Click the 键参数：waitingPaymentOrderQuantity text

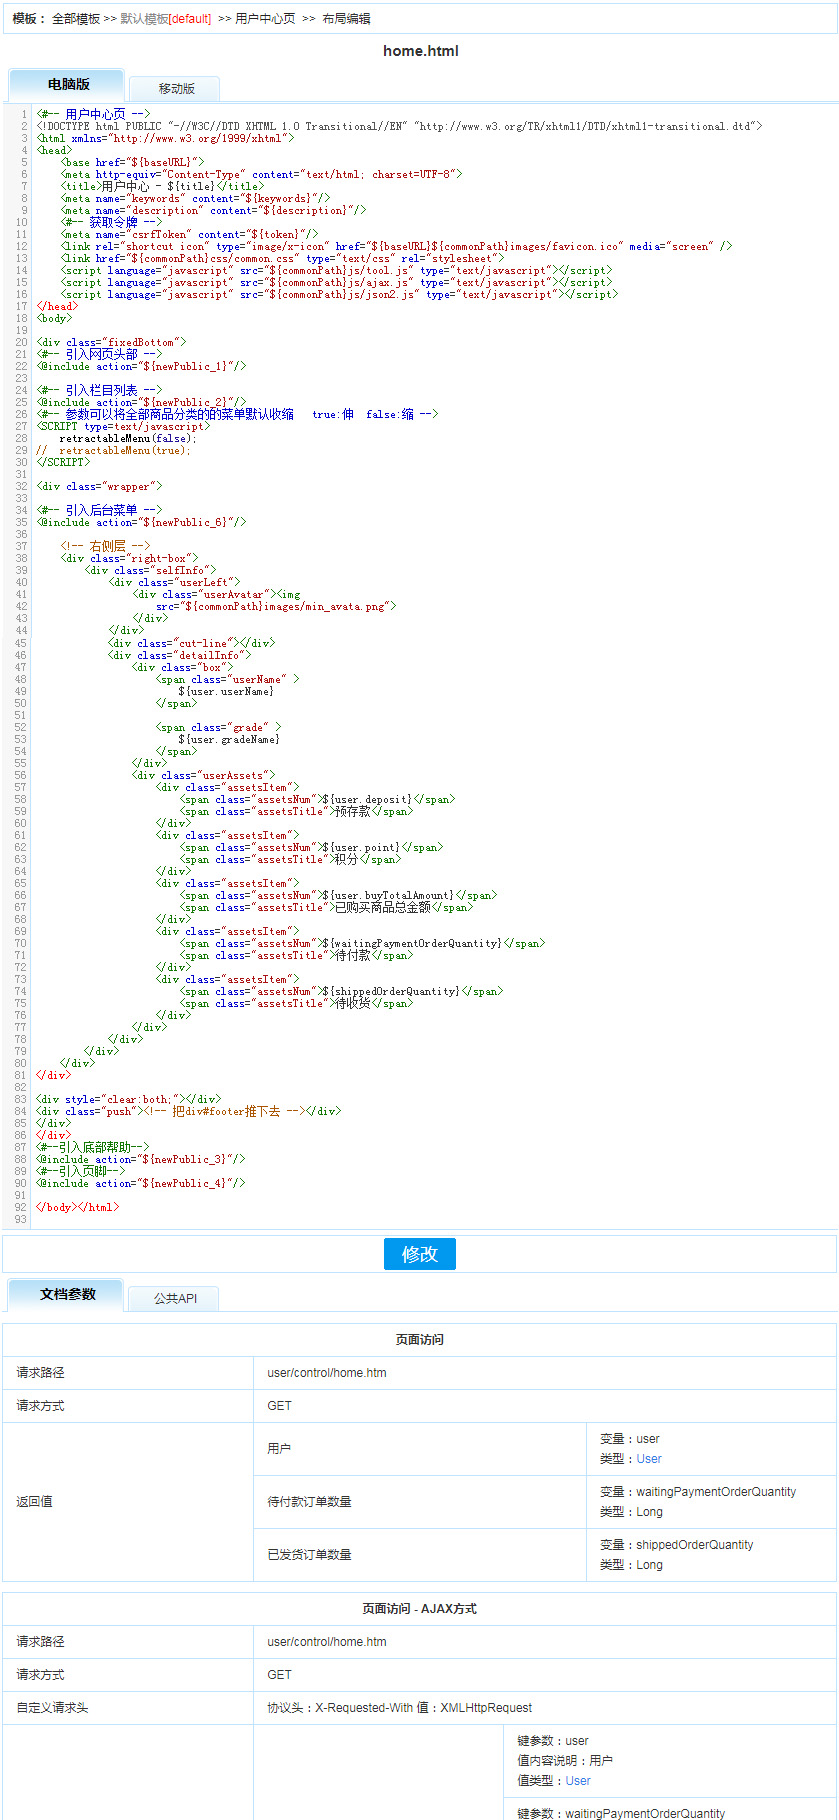621,1813
